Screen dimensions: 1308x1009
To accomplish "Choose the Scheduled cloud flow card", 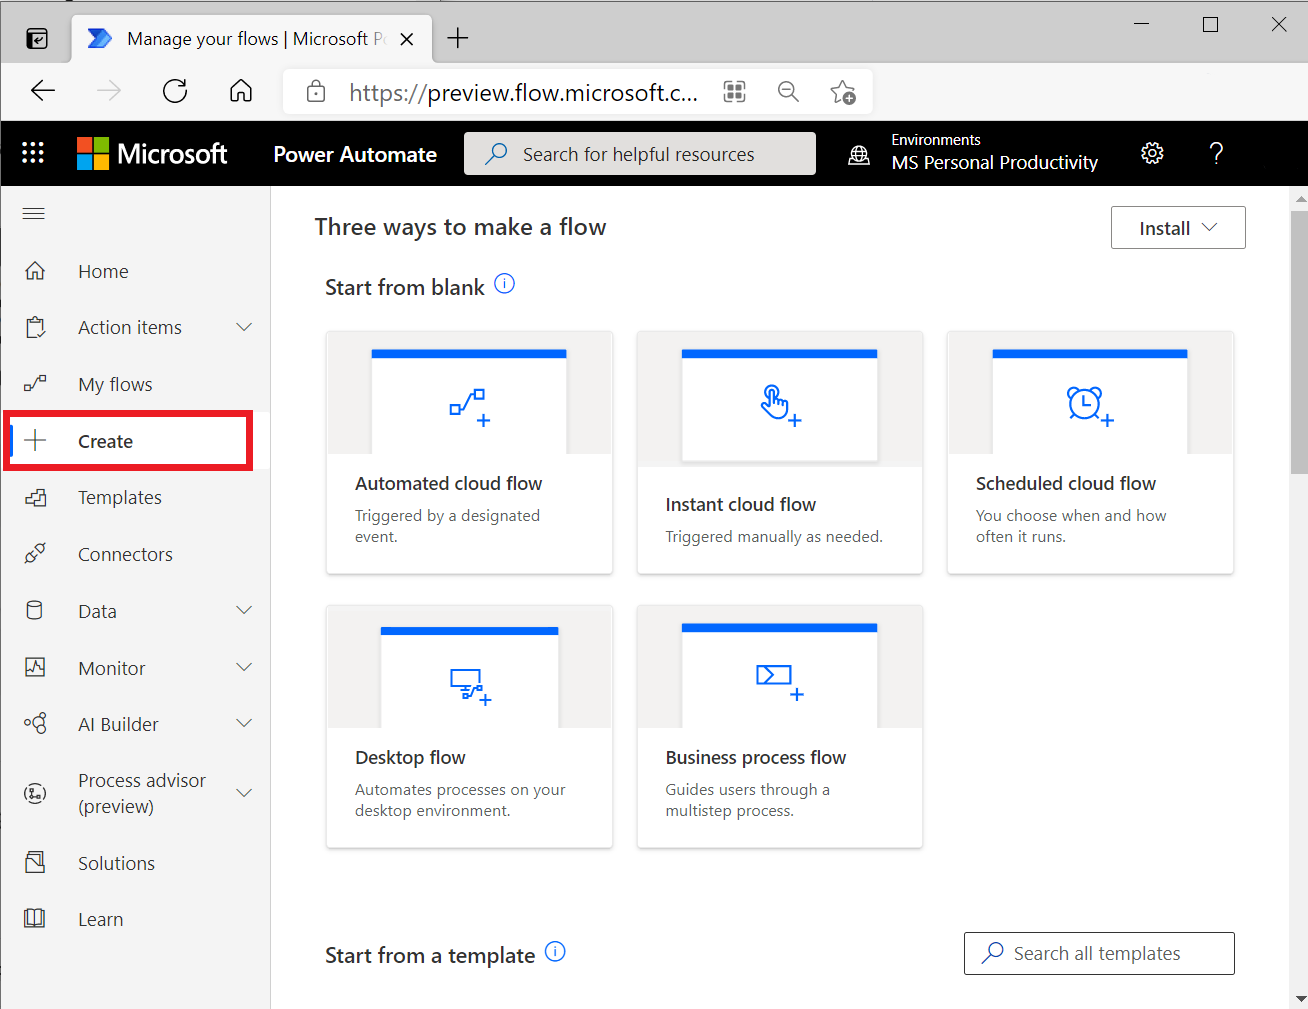I will coord(1090,452).
